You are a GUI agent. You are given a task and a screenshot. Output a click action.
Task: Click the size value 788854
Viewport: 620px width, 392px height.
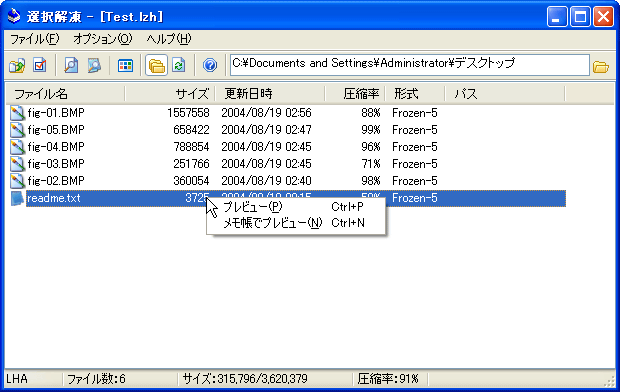[191, 147]
